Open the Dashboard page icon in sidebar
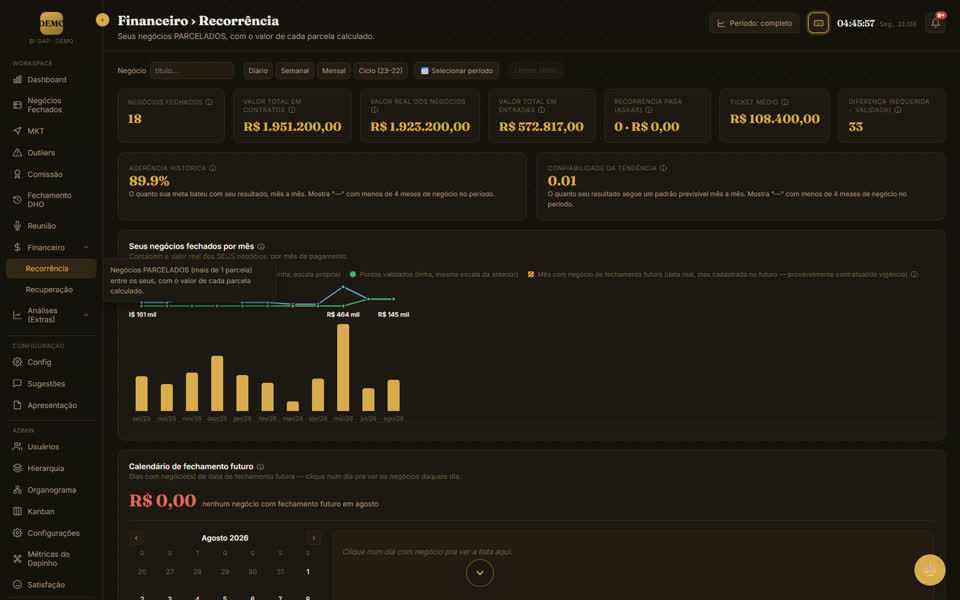This screenshot has height=600, width=960. pyautogui.click(x=17, y=80)
